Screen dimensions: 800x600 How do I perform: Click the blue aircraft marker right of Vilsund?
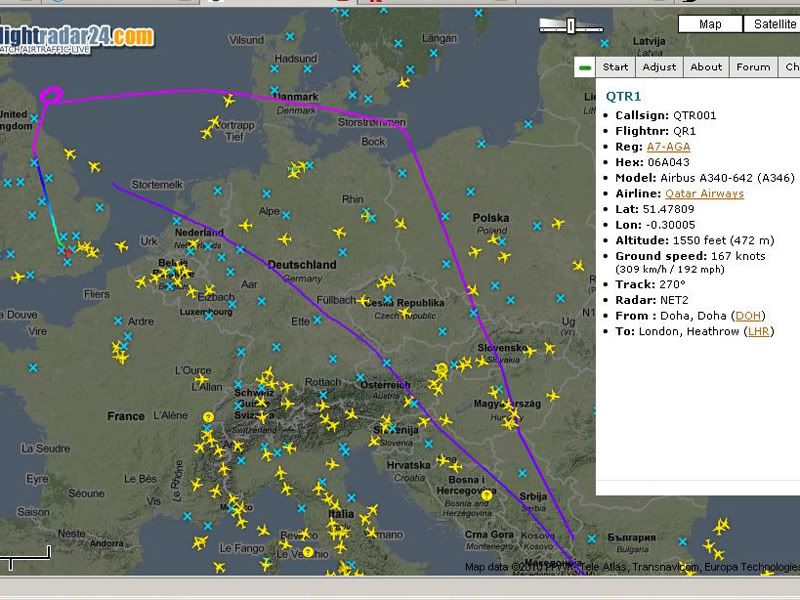point(290,36)
